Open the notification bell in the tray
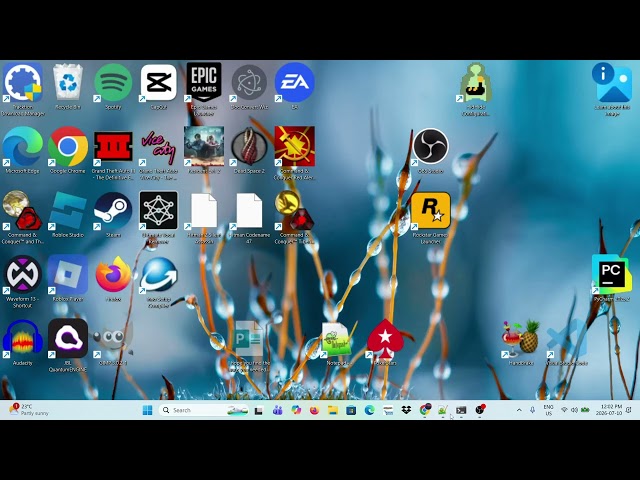 [x=629, y=410]
